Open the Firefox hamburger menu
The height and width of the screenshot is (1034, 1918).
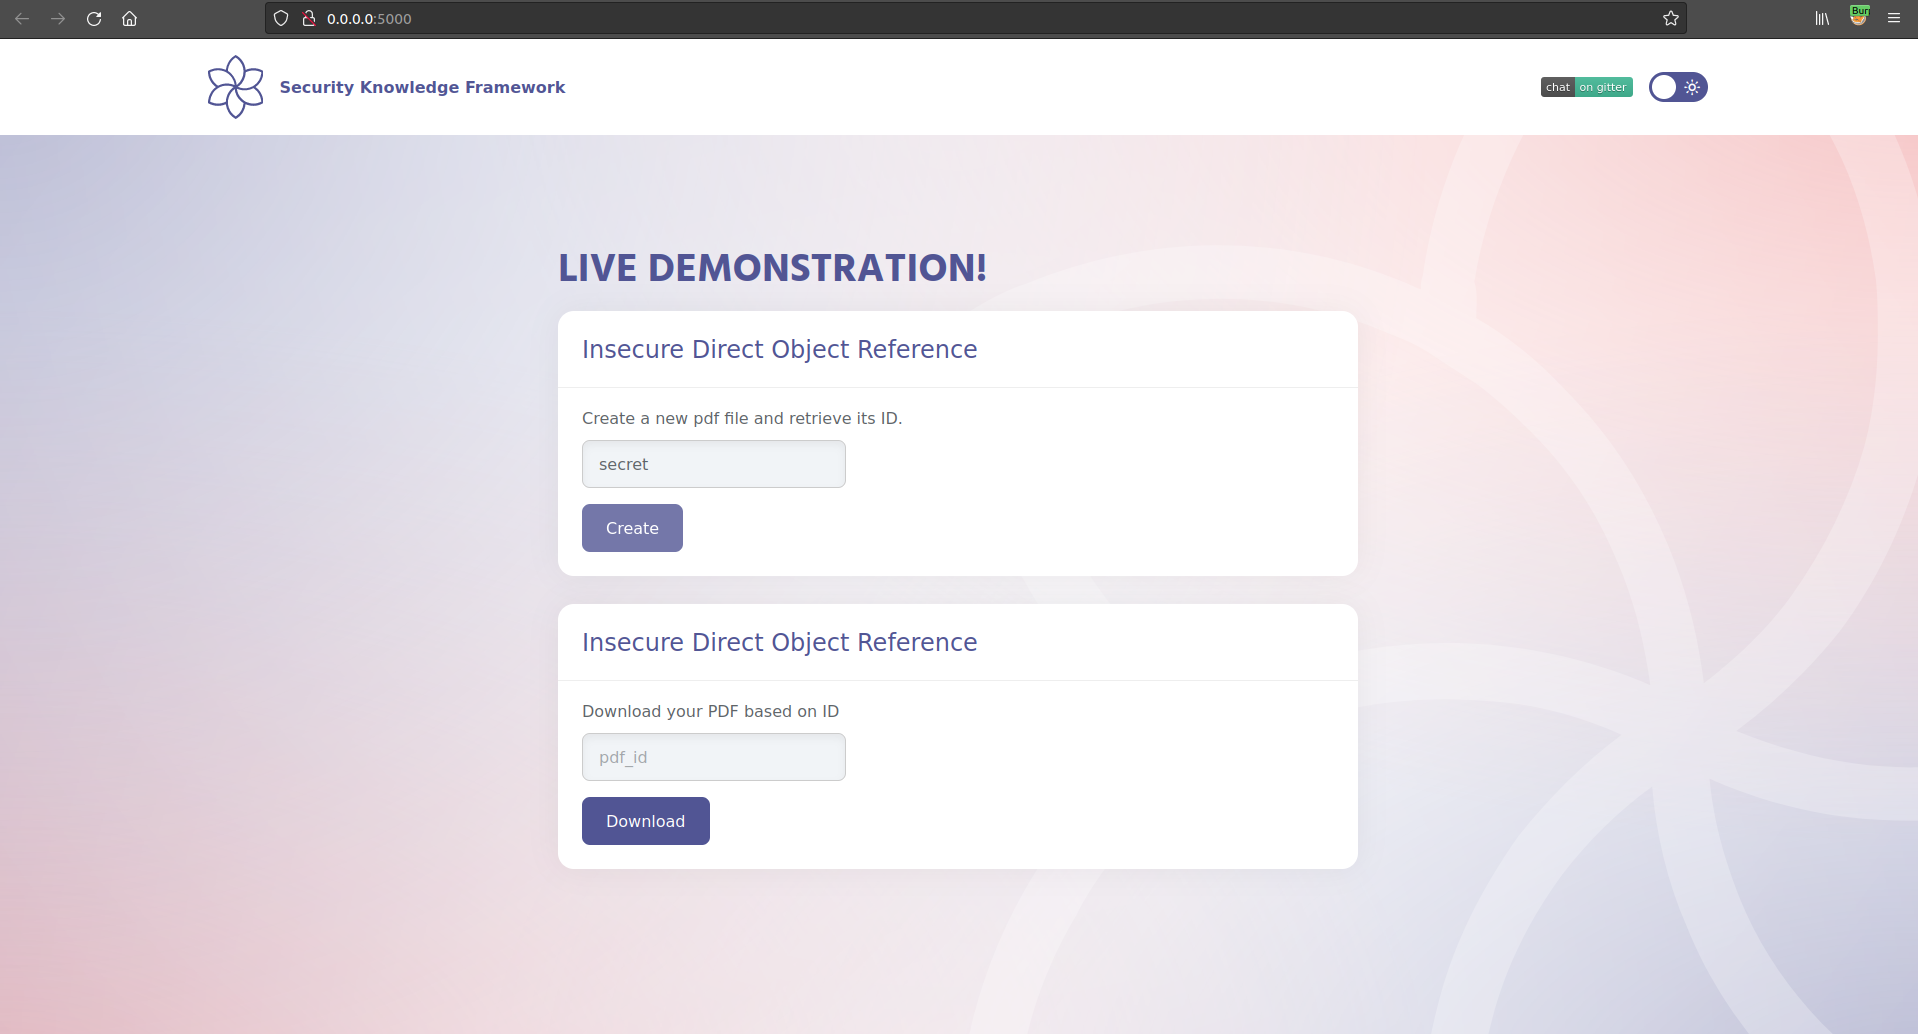tap(1894, 19)
